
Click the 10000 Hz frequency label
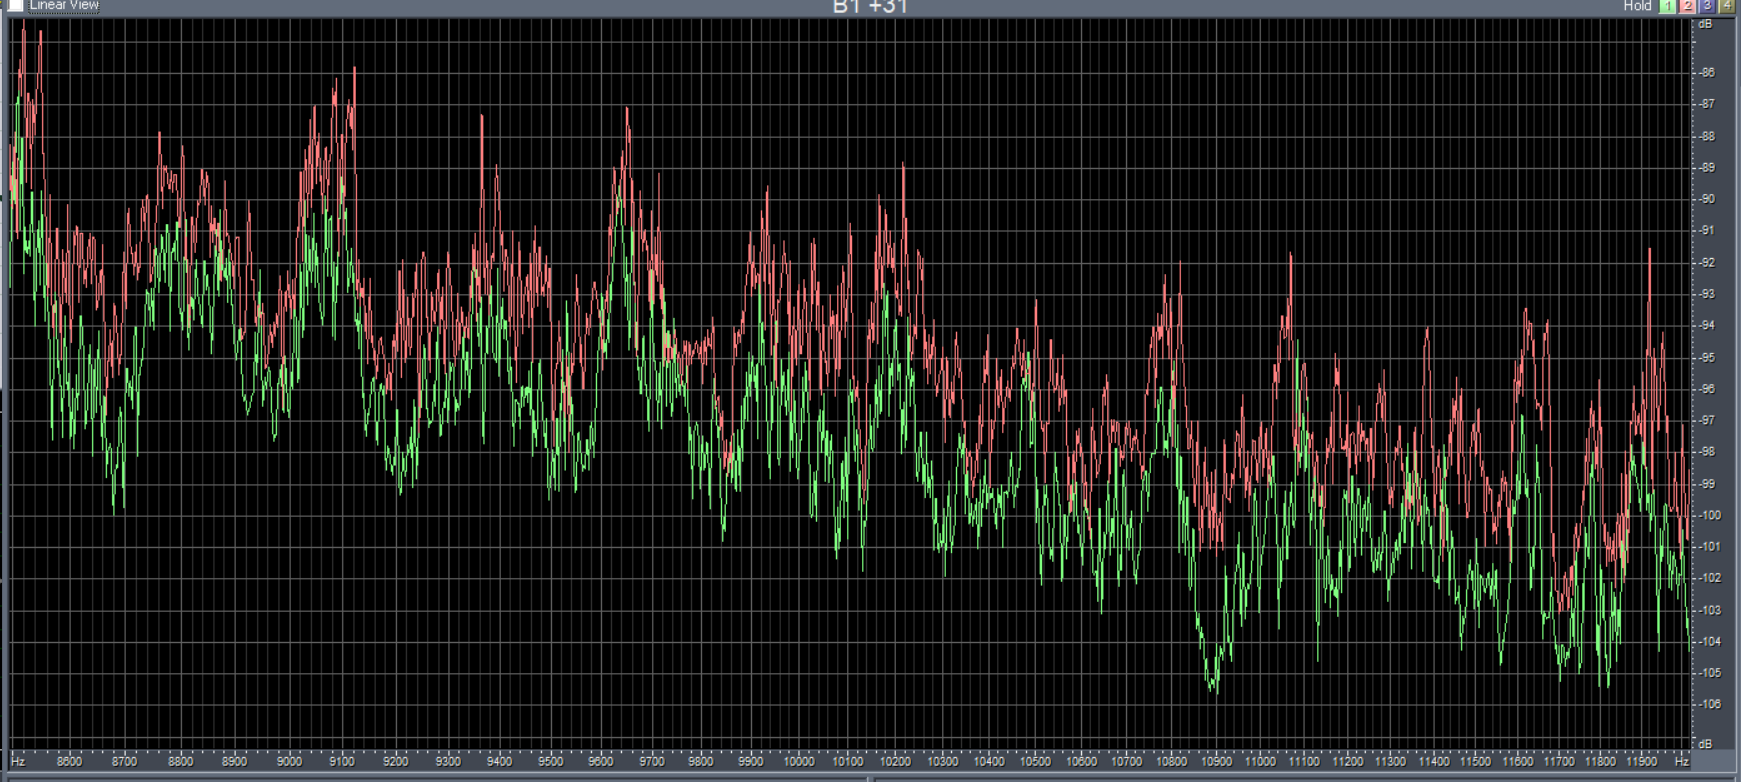coord(798,761)
